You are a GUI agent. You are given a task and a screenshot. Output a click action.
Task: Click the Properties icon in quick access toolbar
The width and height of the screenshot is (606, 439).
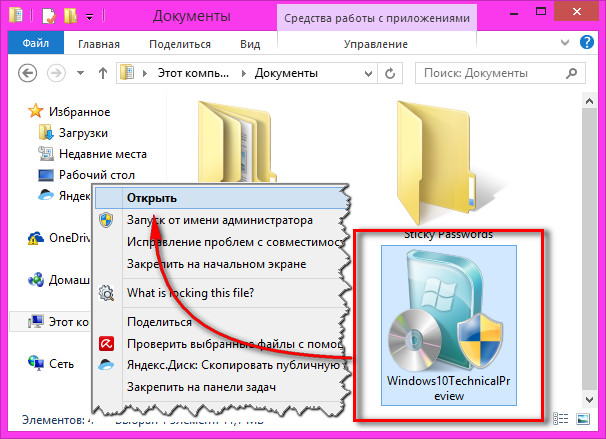coord(49,16)
